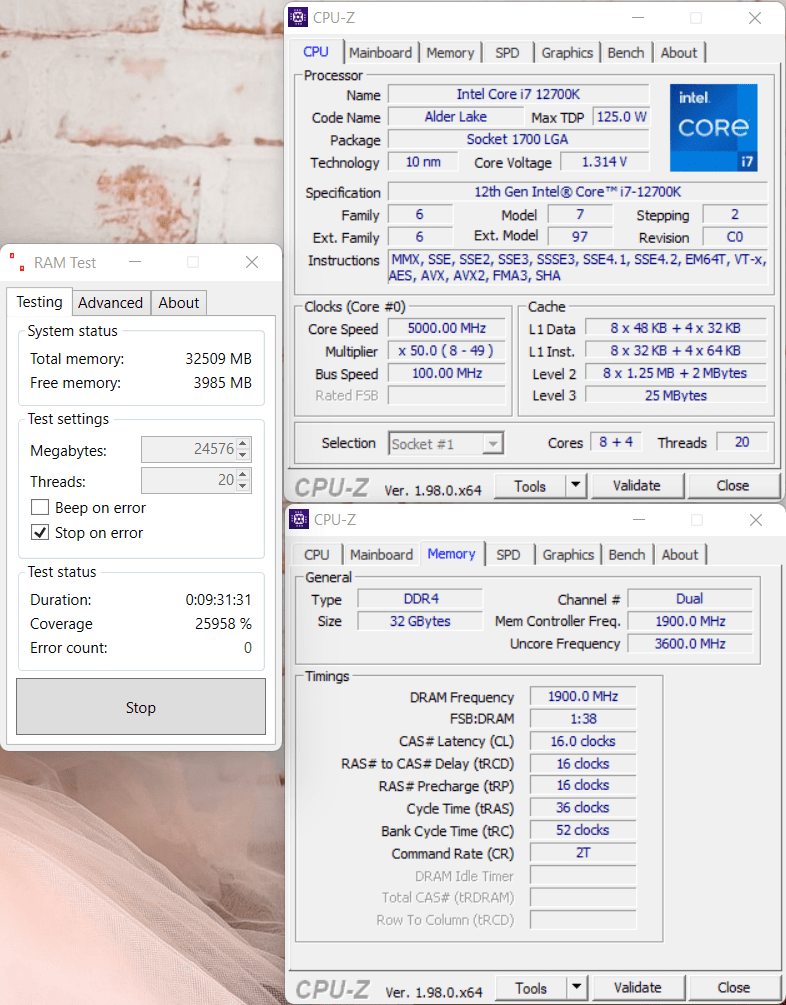Open Bench tab in upper CPU-Z window
This screenshot has height=1005, width=786.
pos(626,53)
